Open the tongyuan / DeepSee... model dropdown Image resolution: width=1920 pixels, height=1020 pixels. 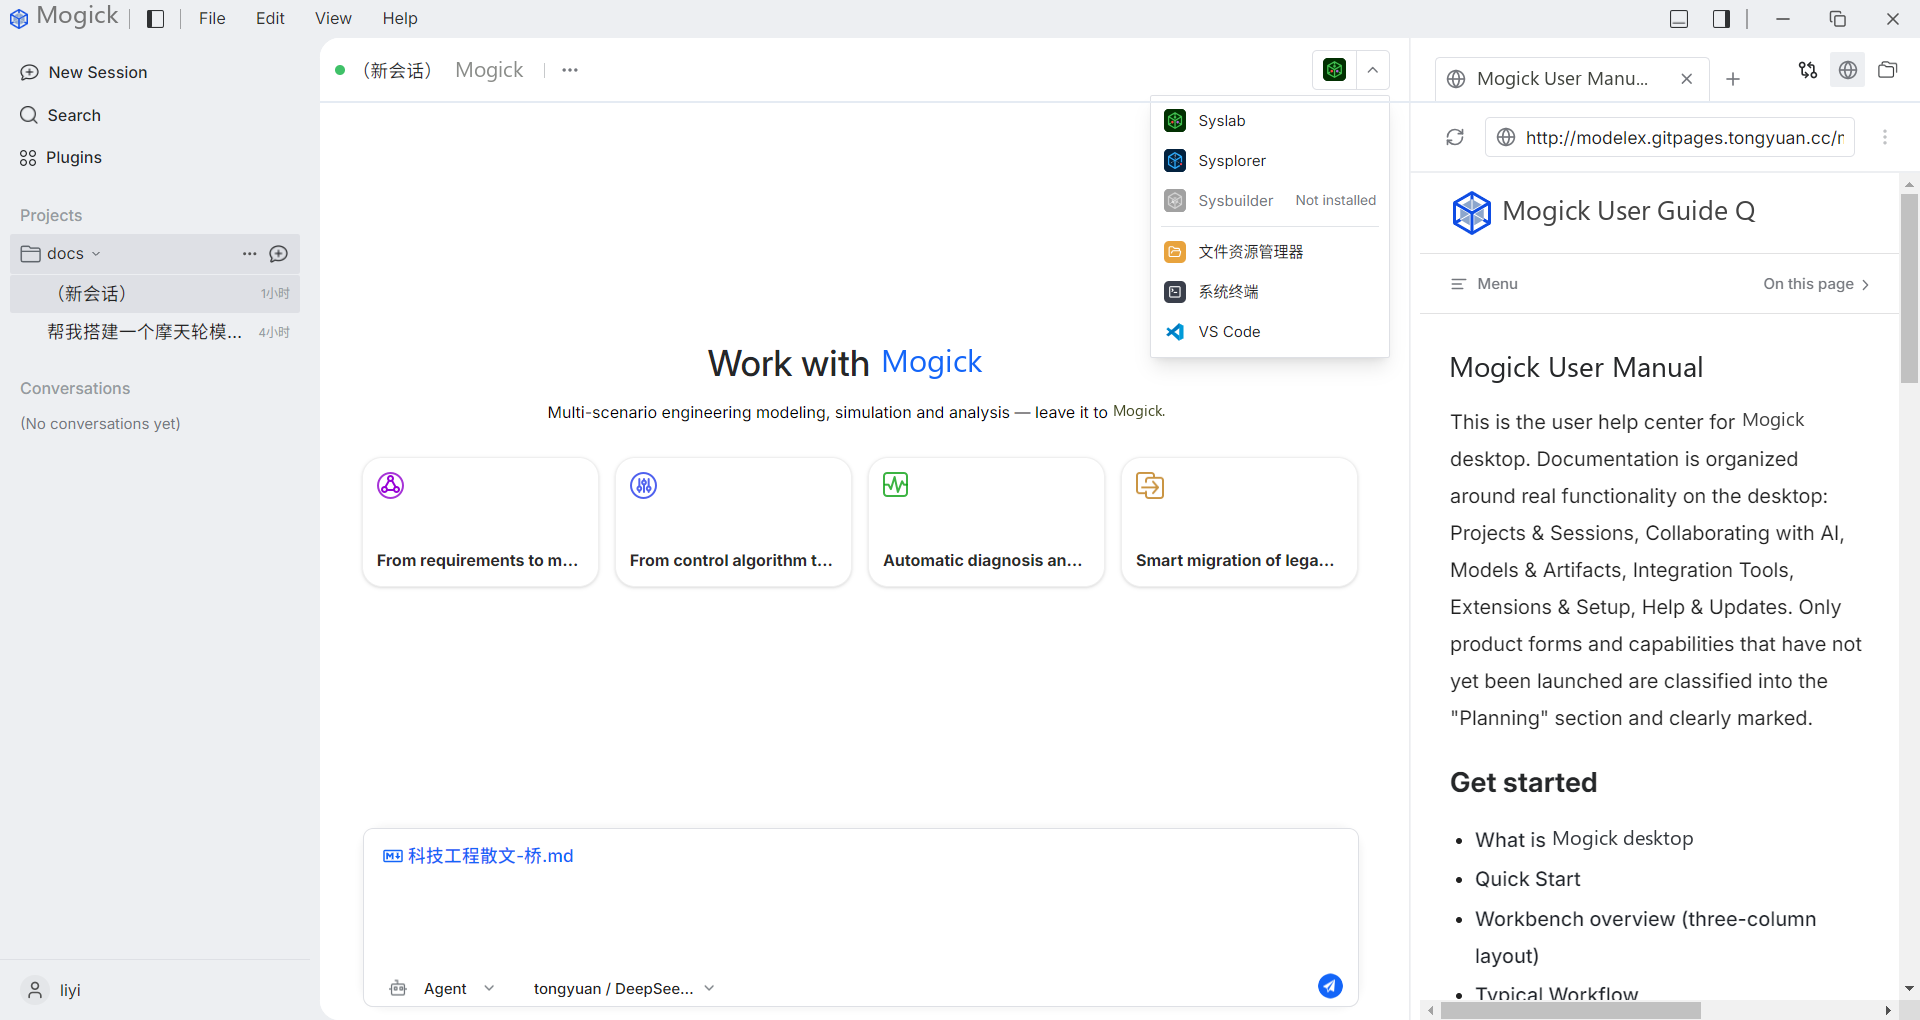[x=624, y=989]
